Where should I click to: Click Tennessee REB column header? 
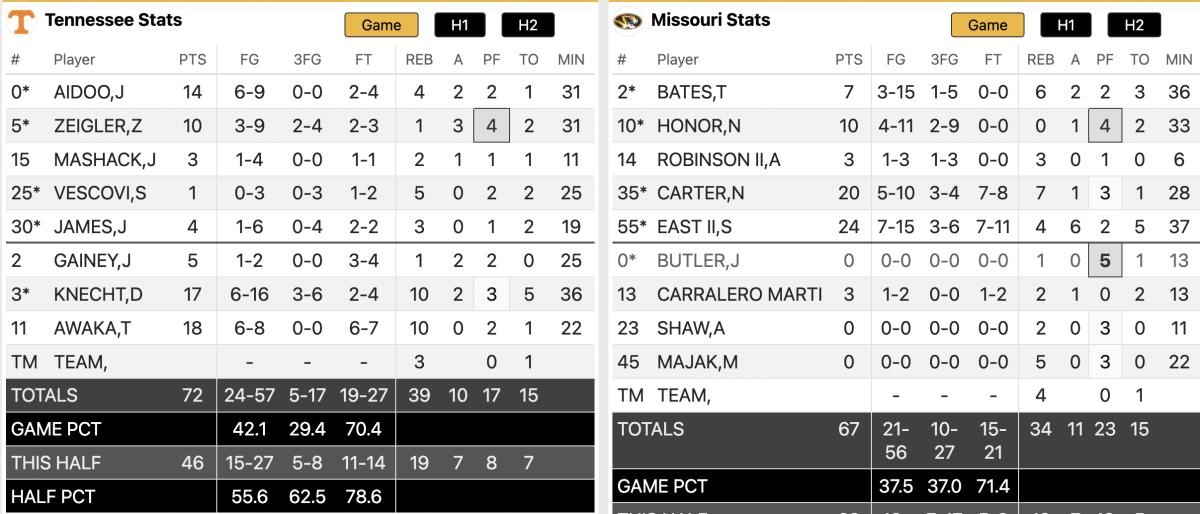[x=419, y=60]
